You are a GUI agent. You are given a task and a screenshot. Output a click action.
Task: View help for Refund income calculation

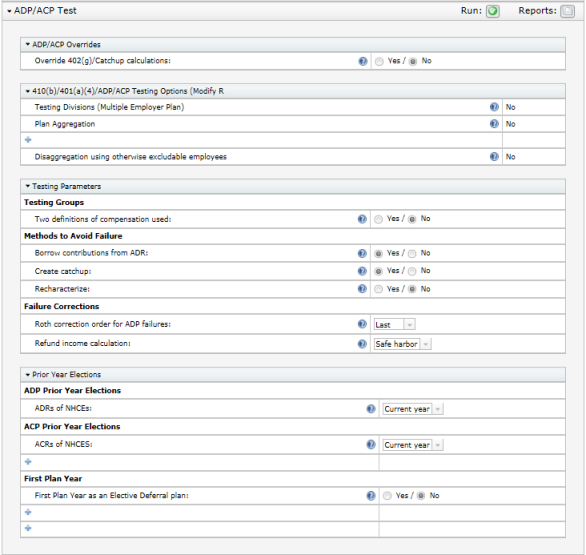[x=362, y=344]
